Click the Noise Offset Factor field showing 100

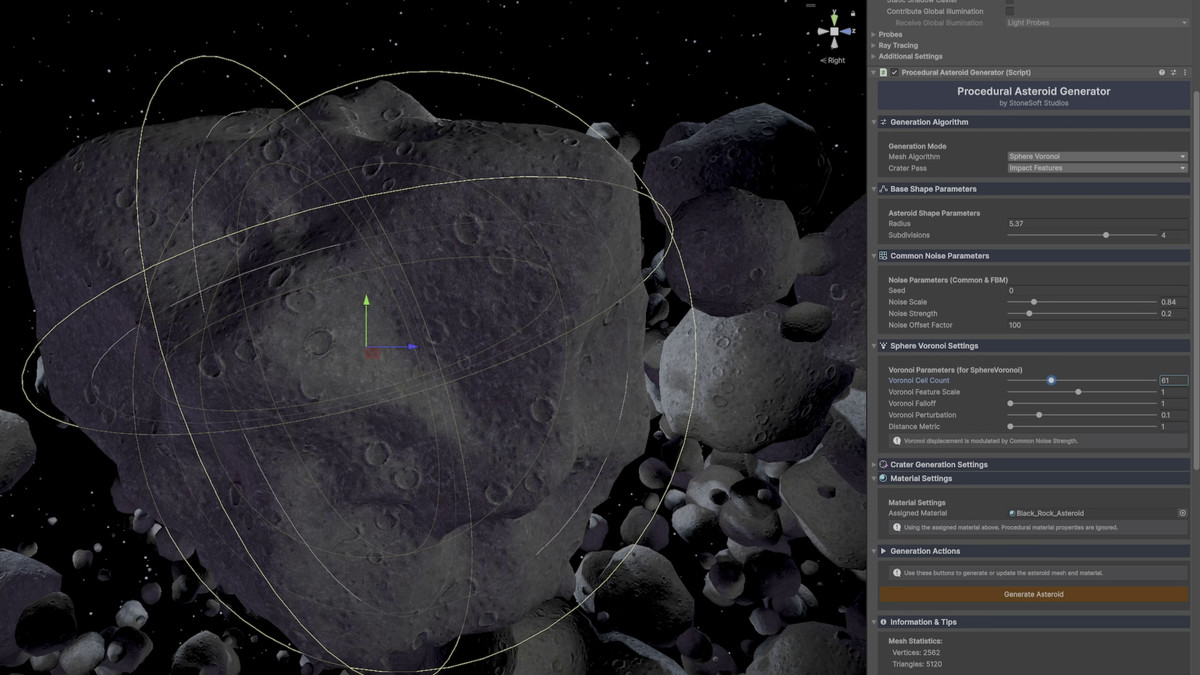click(x=1097, y=325)
